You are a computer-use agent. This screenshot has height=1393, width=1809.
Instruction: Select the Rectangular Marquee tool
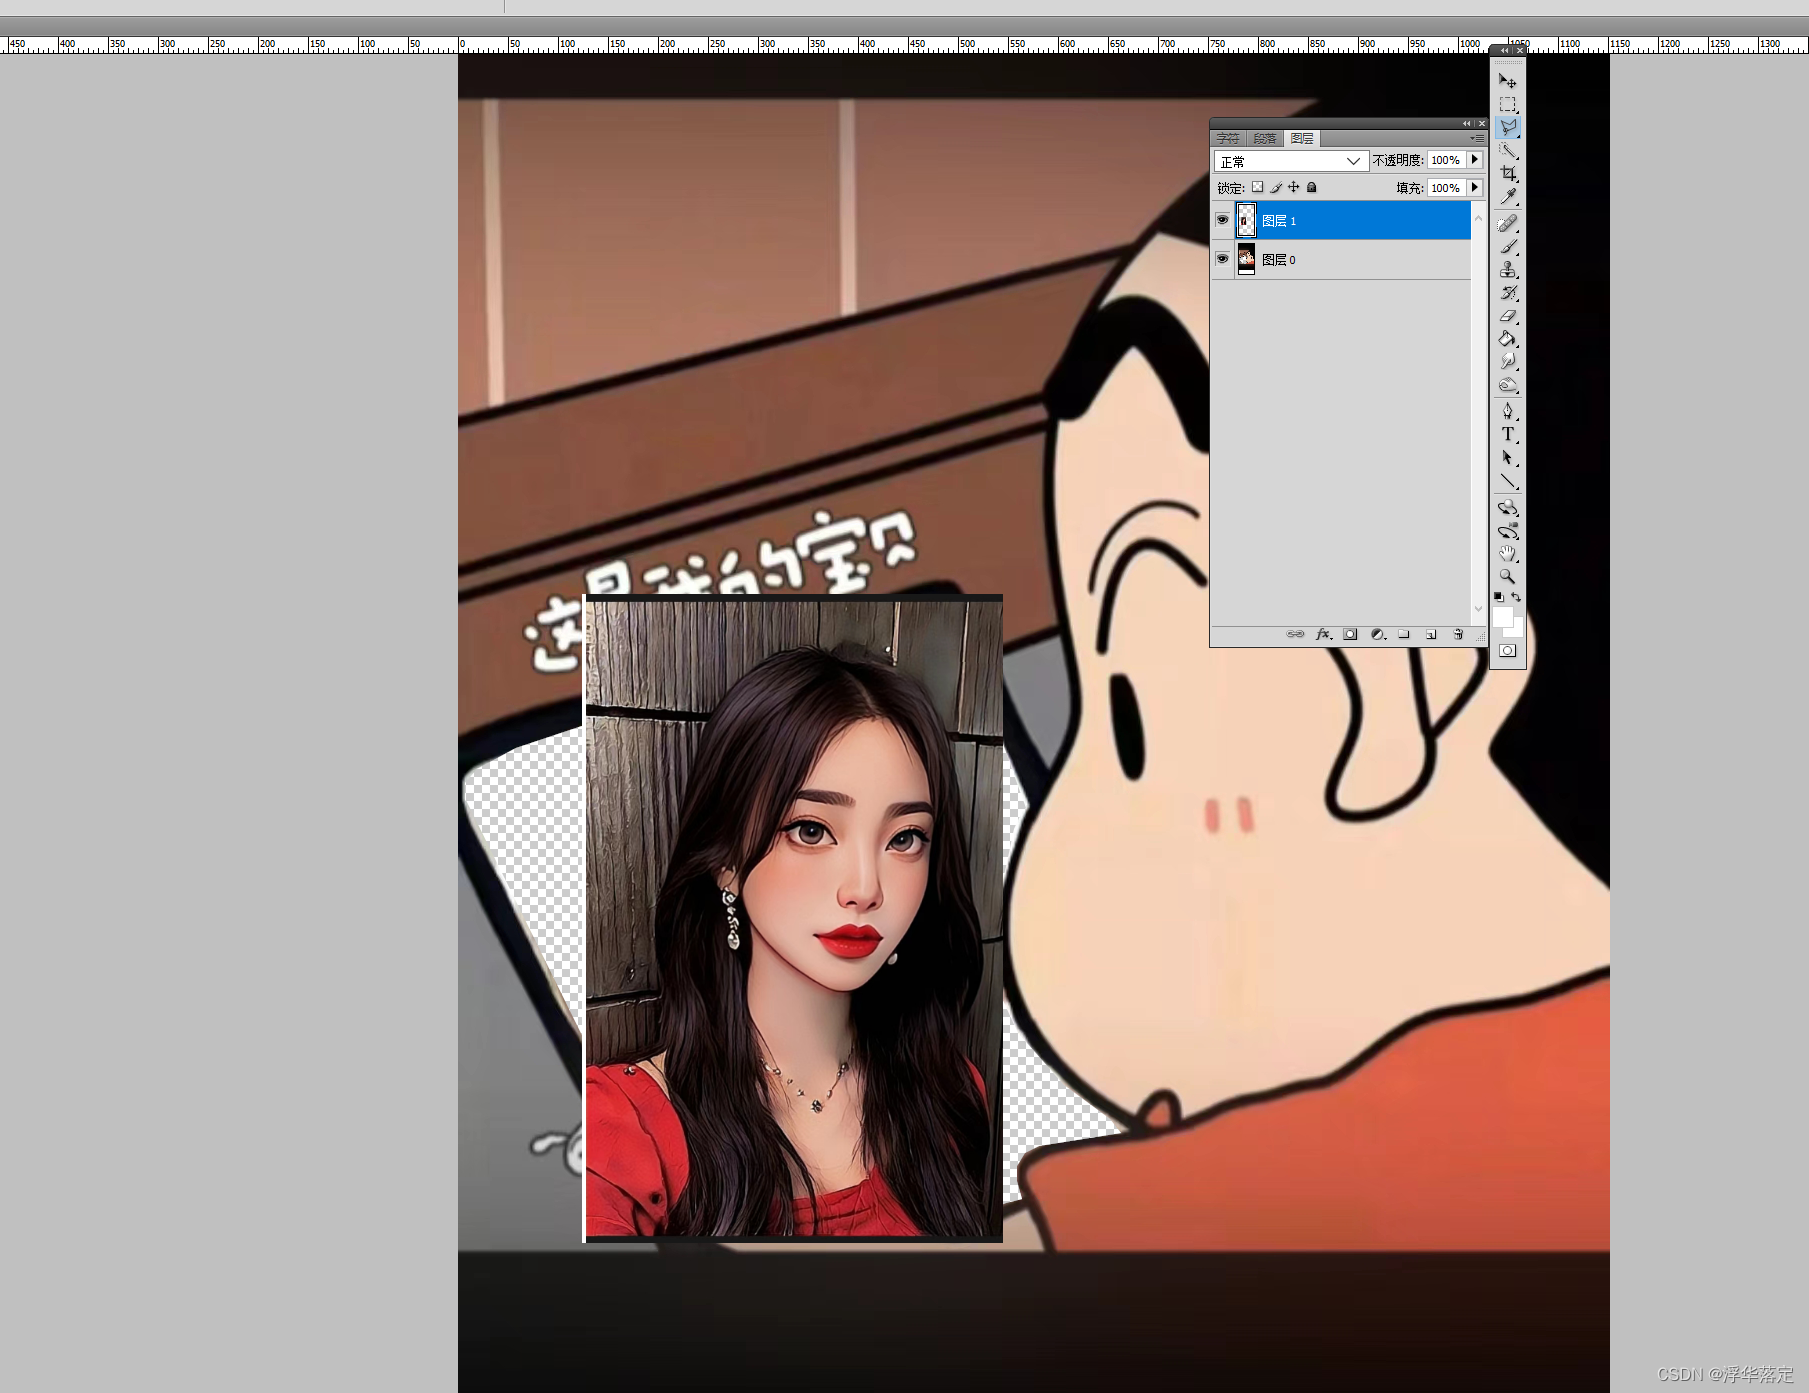(1508, 104)
